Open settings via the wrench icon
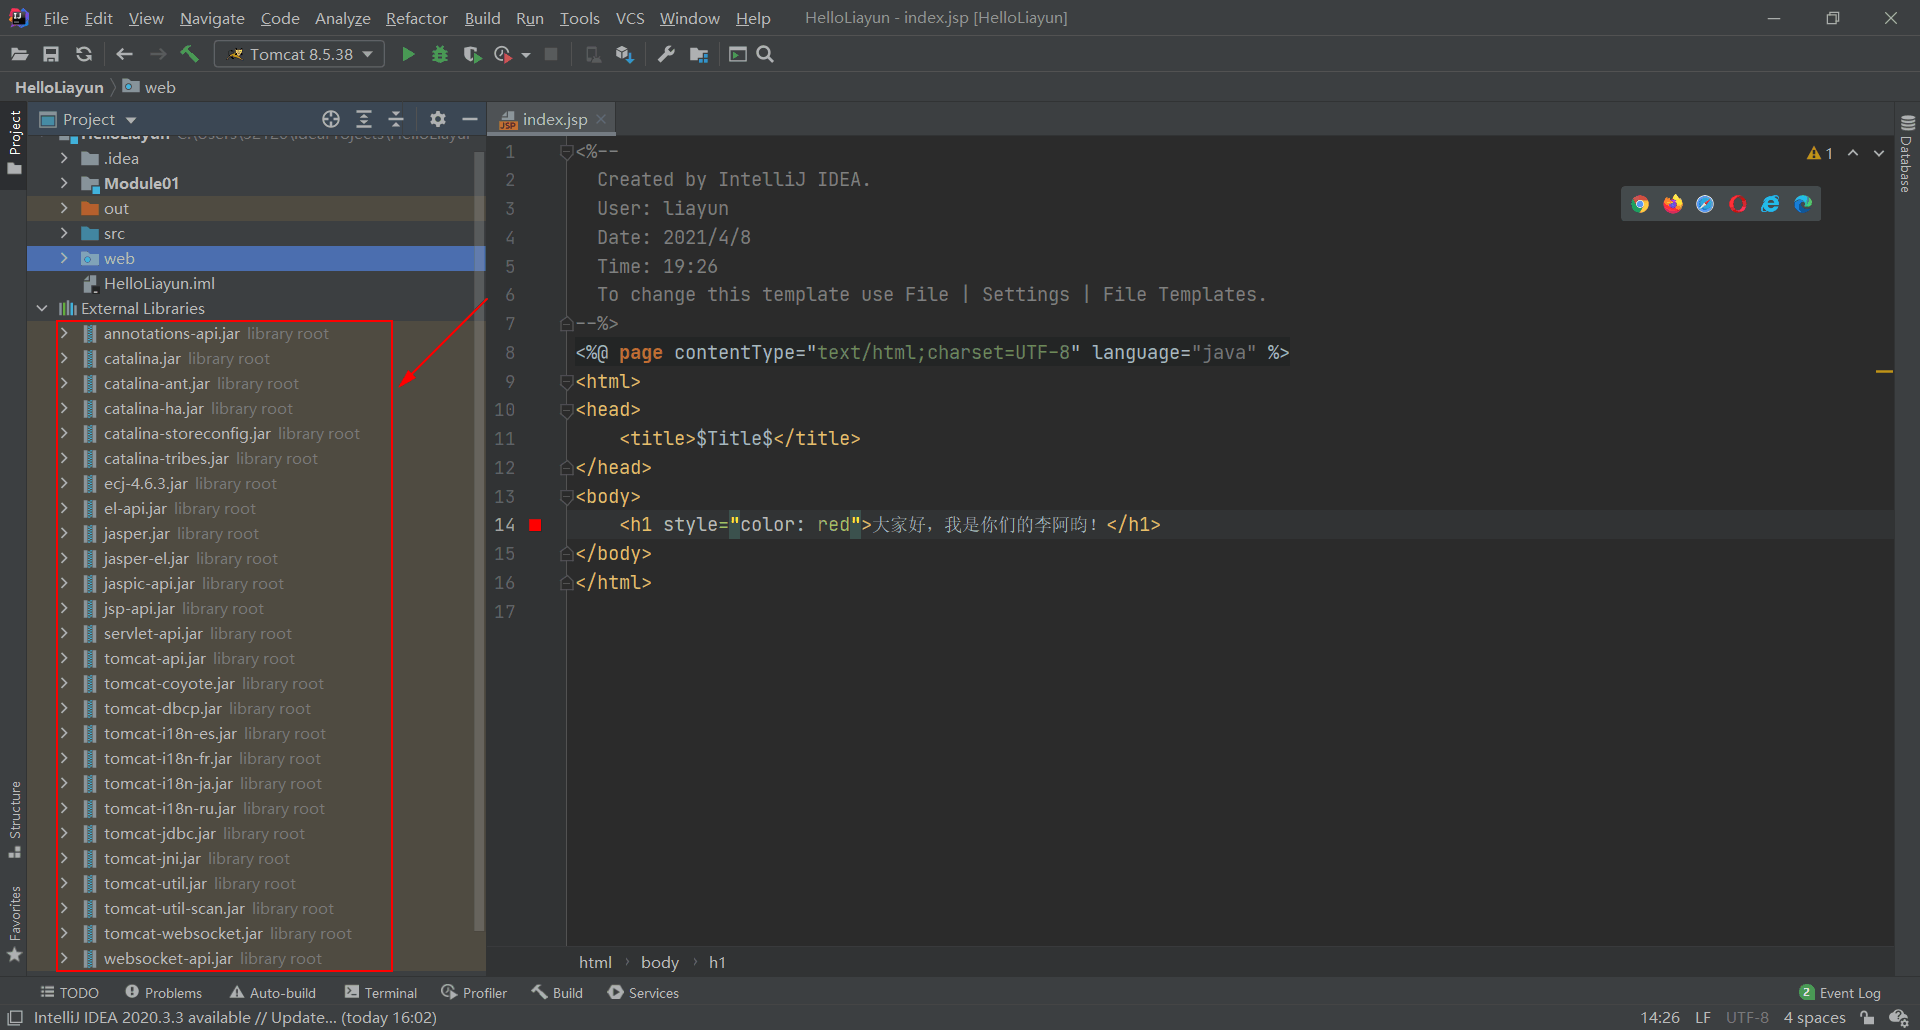This screenshot has height=1030, width=1920. (x=666, y=54)
